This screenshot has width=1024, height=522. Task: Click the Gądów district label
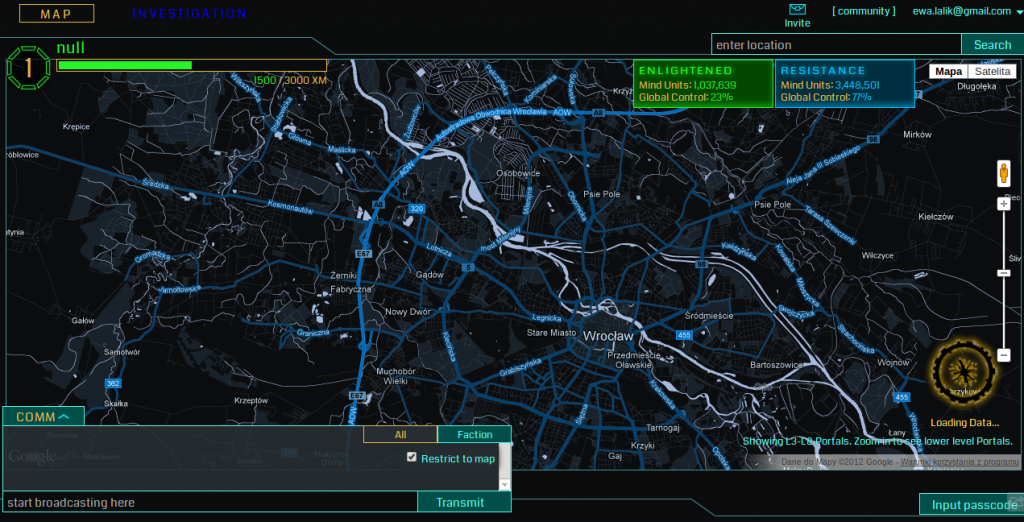[430, 275]
